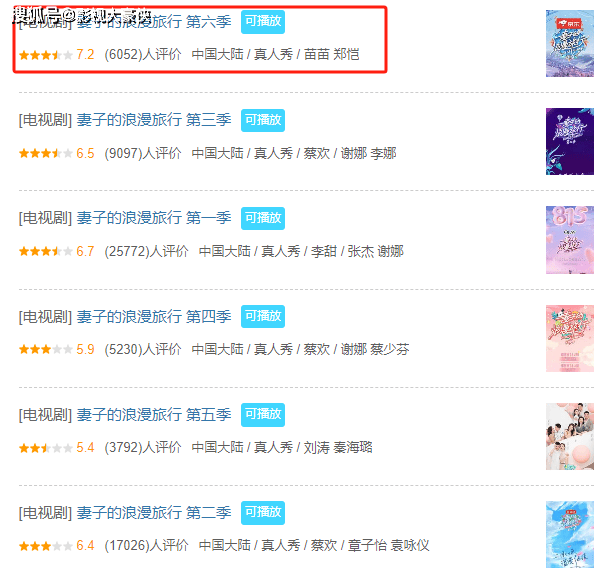
Task: Click 可播放 badge for 第五季
Action: (263, 415)
